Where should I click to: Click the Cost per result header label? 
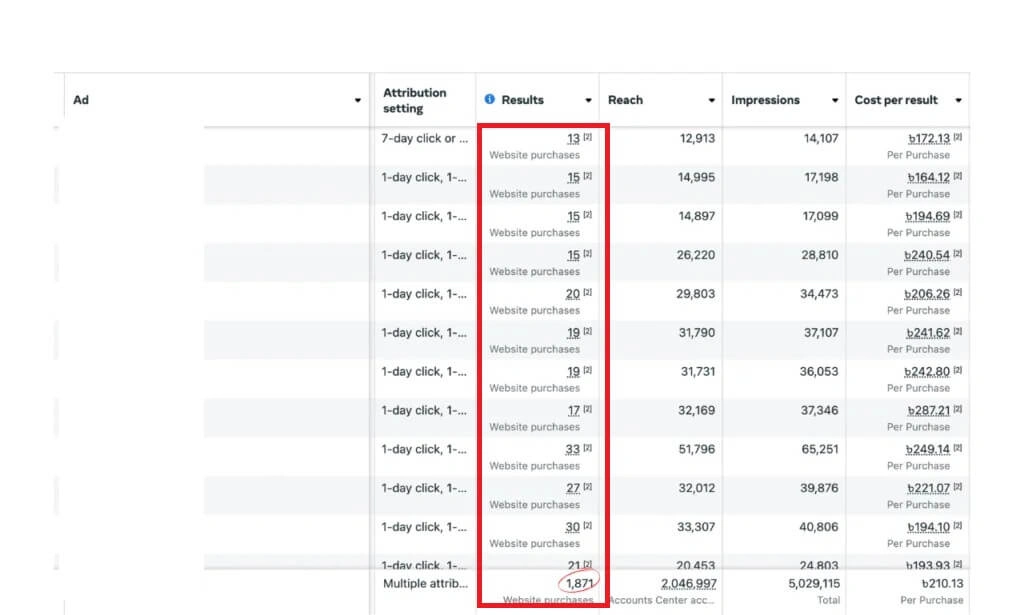pos(896,100)
